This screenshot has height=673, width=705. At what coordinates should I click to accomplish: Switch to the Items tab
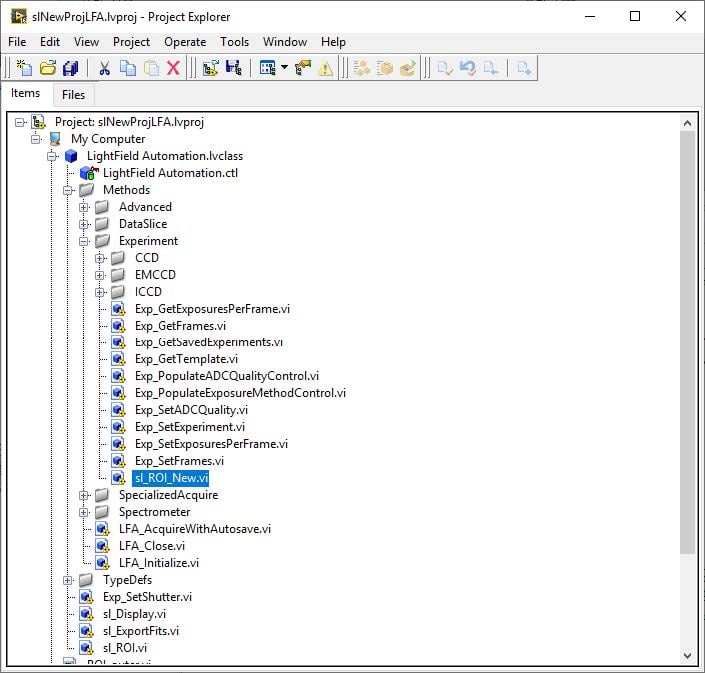click(x=26, y=93)
